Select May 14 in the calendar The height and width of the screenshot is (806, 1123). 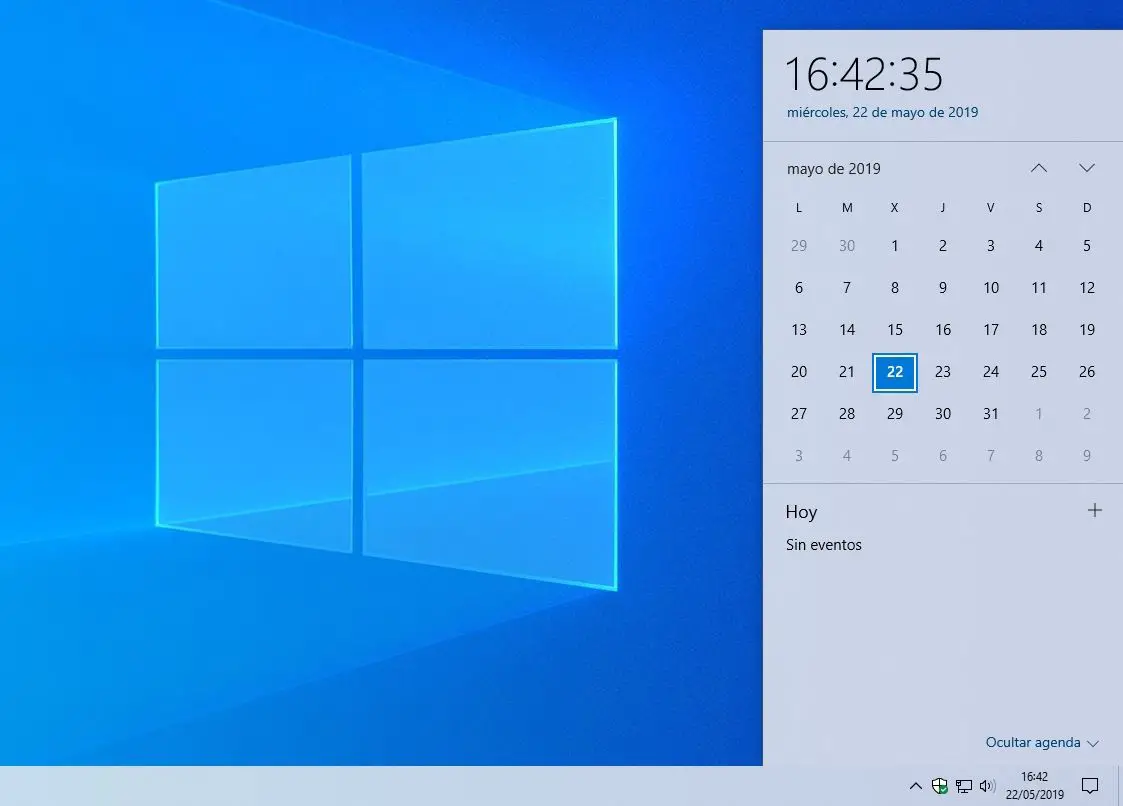(847, 330)
